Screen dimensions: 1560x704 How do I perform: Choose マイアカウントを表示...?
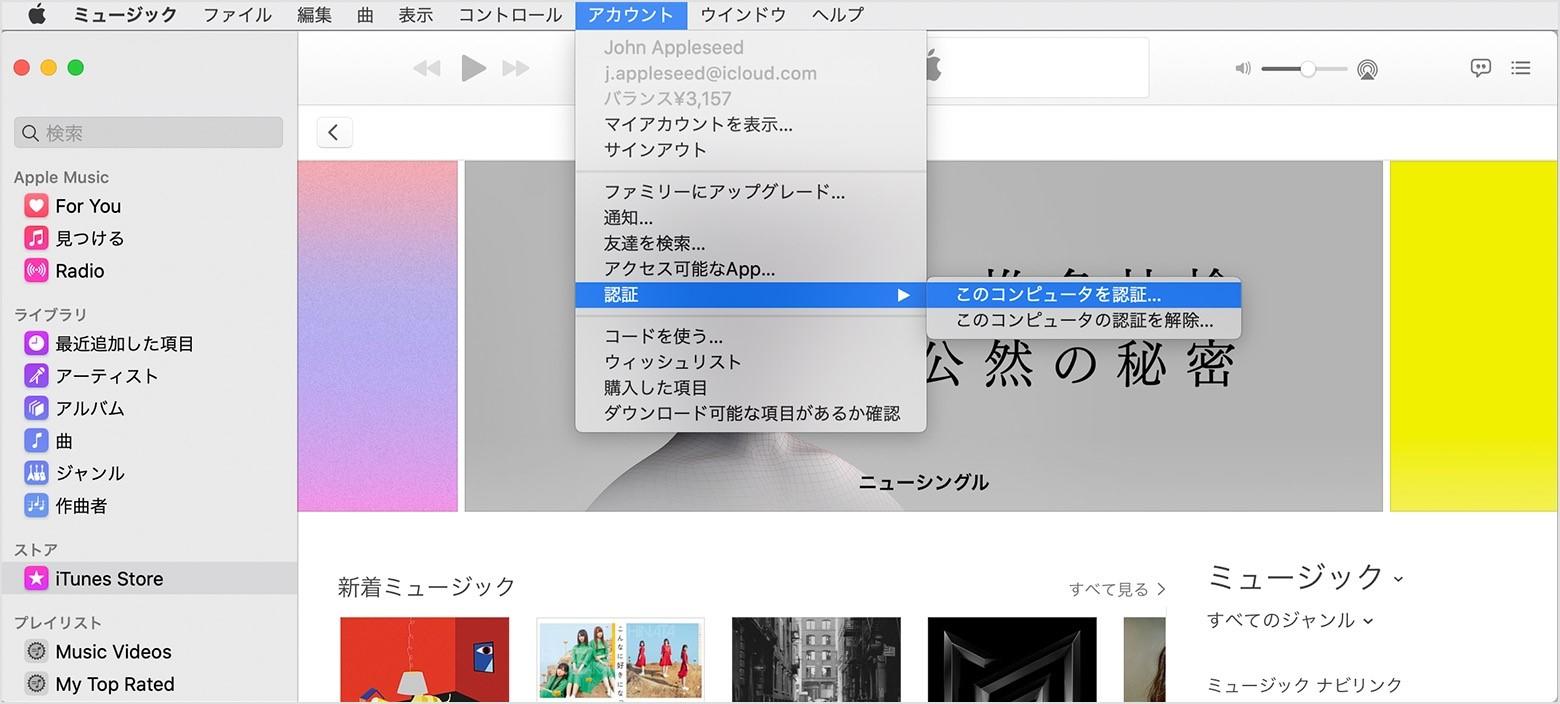(751, 124)
